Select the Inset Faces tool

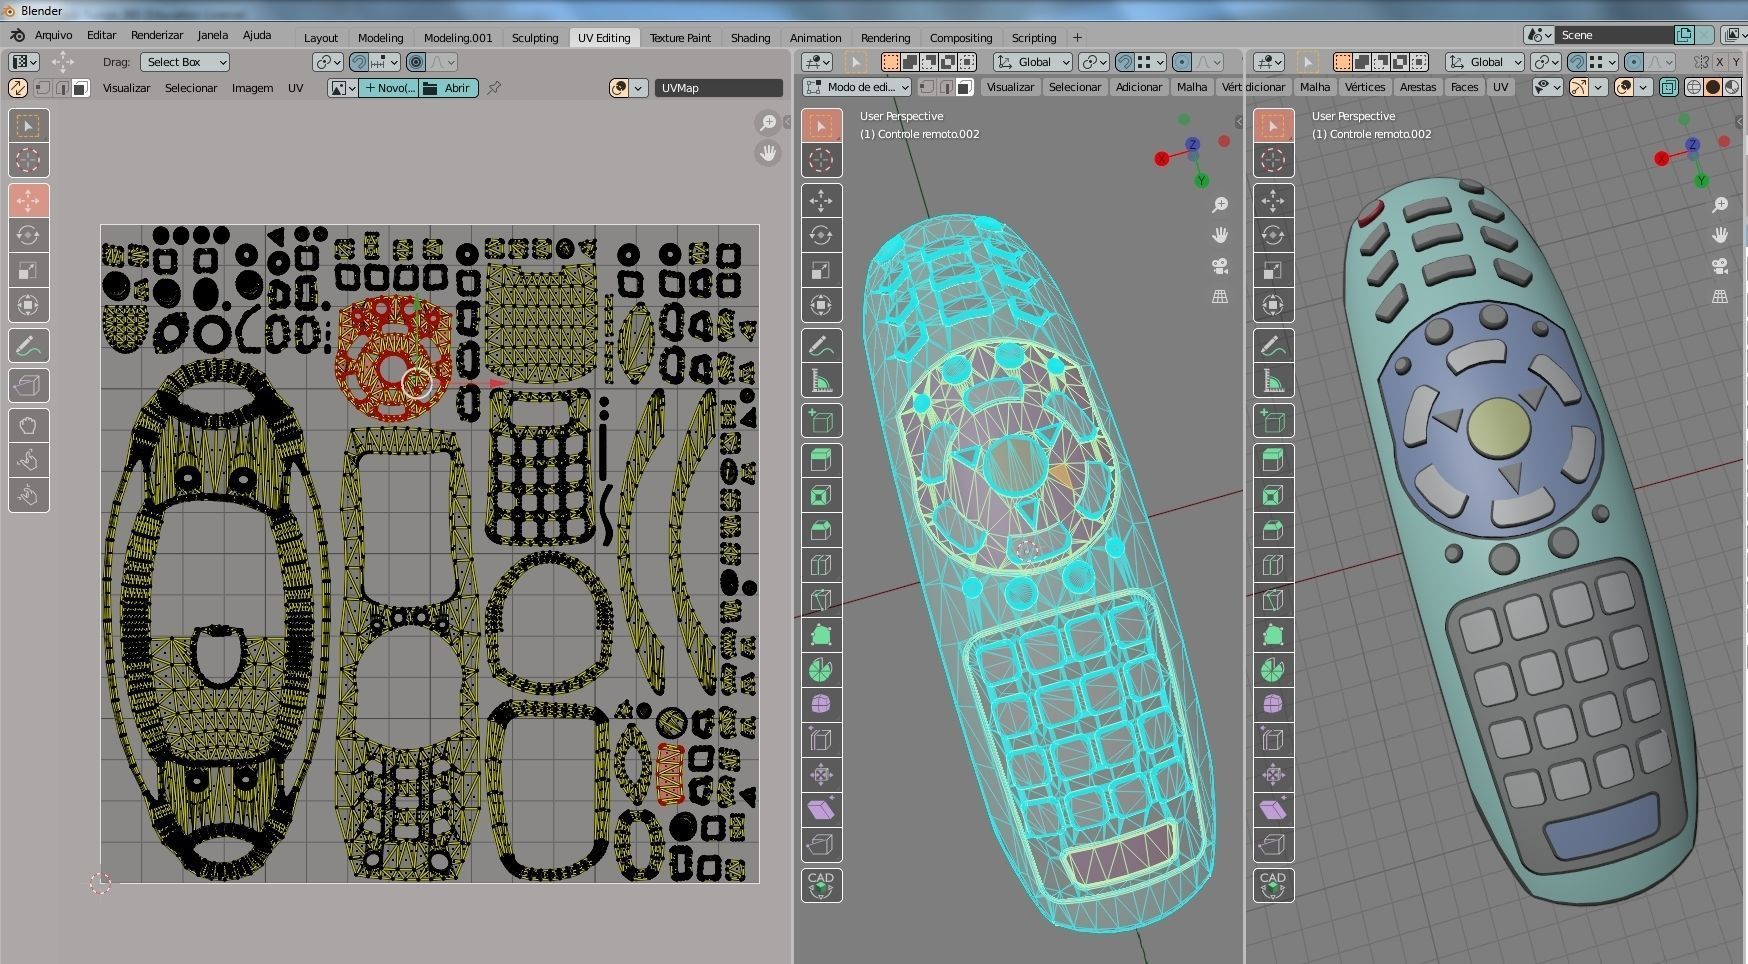coord(821,494)
